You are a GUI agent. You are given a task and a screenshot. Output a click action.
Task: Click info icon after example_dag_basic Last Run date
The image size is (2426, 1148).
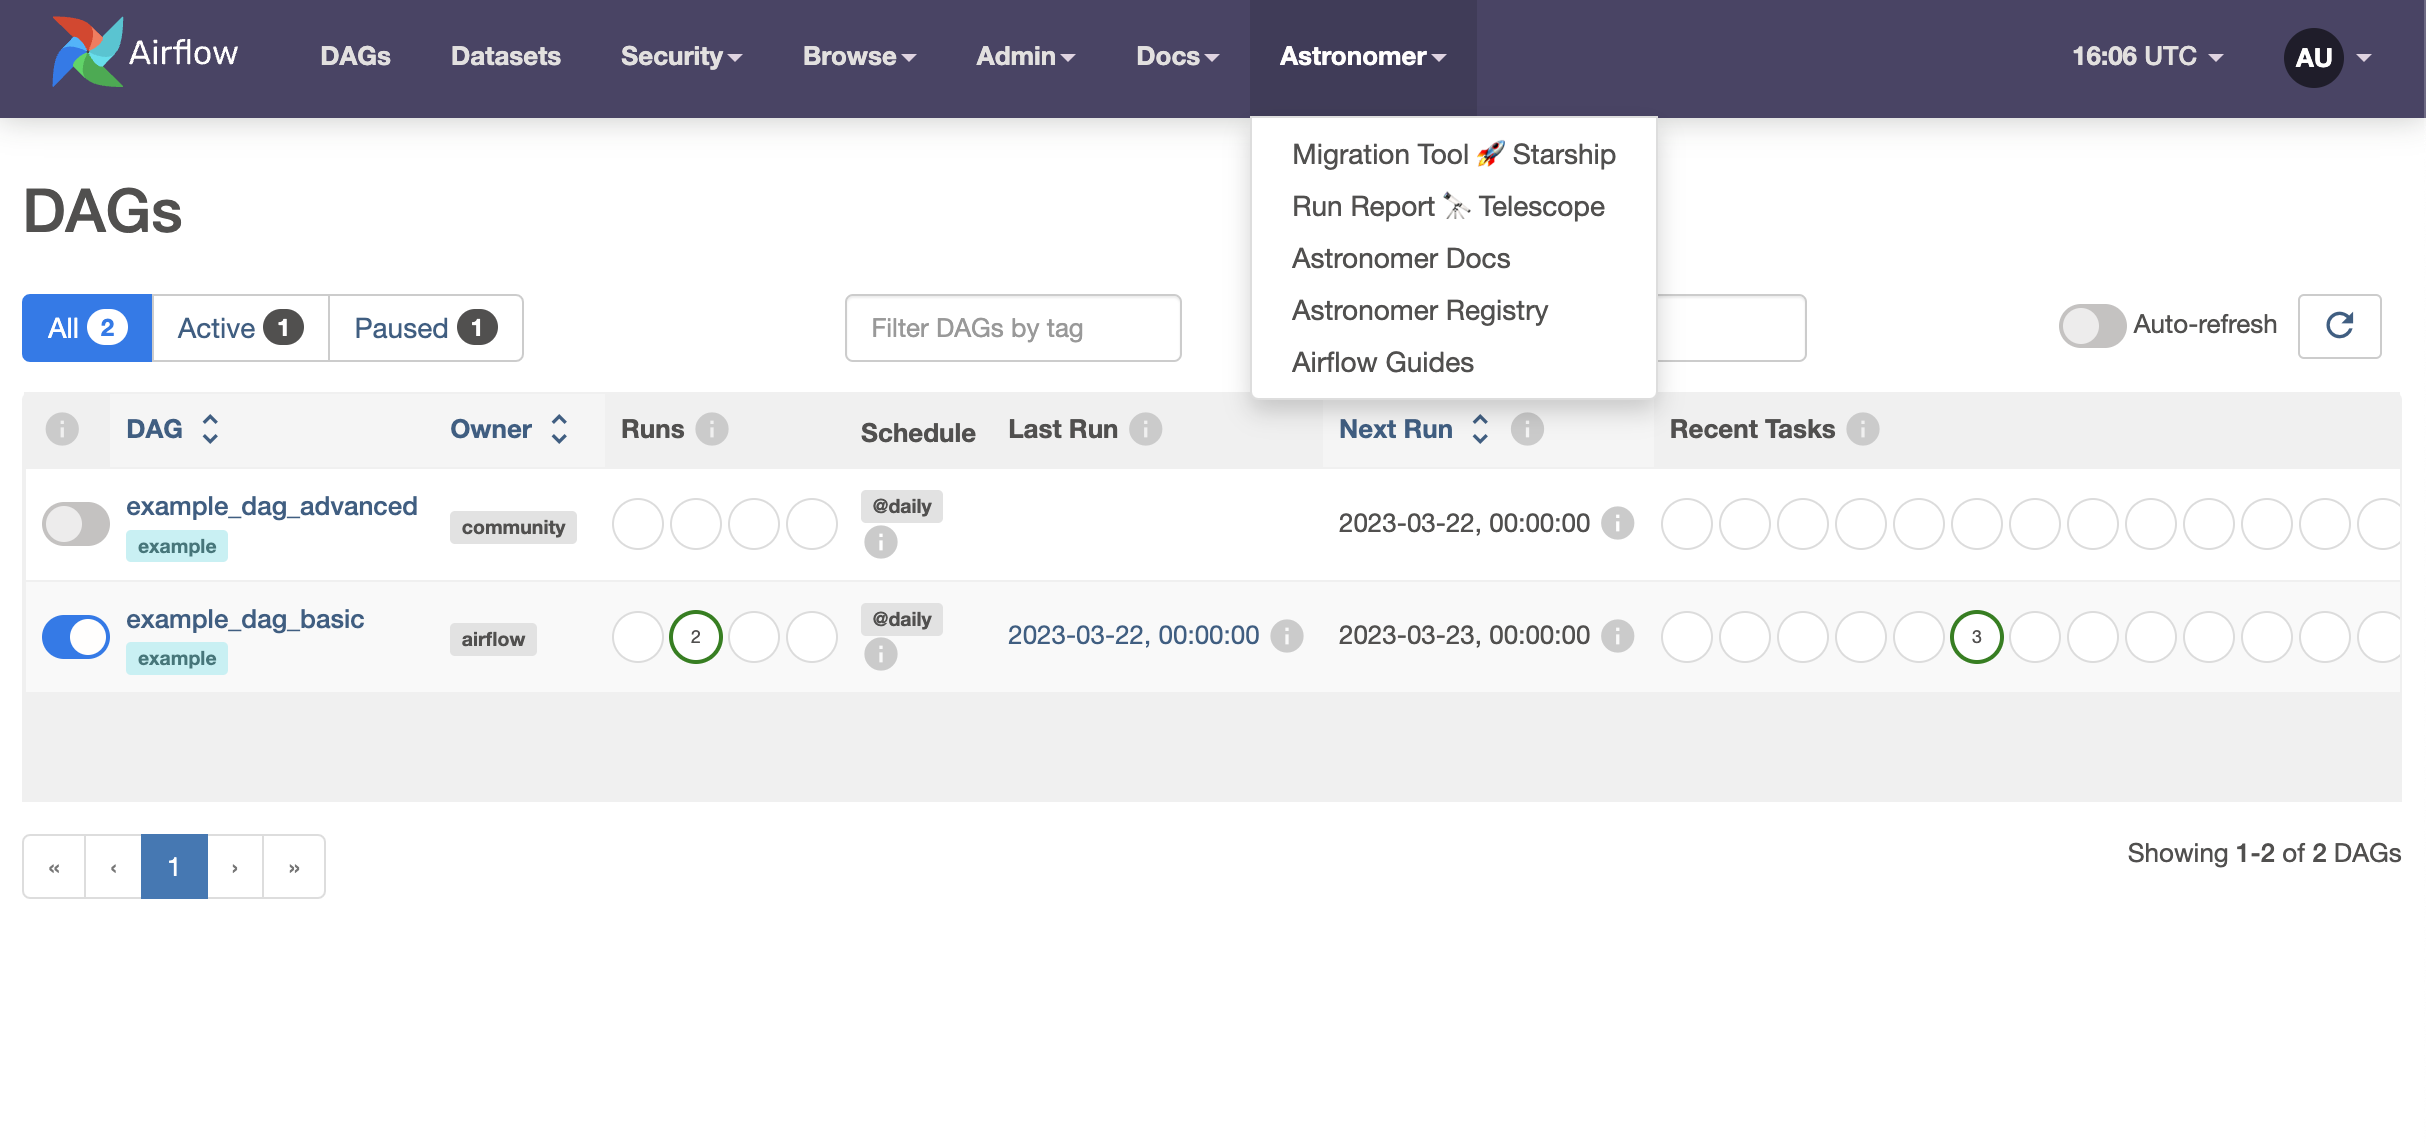(1286, 636)
